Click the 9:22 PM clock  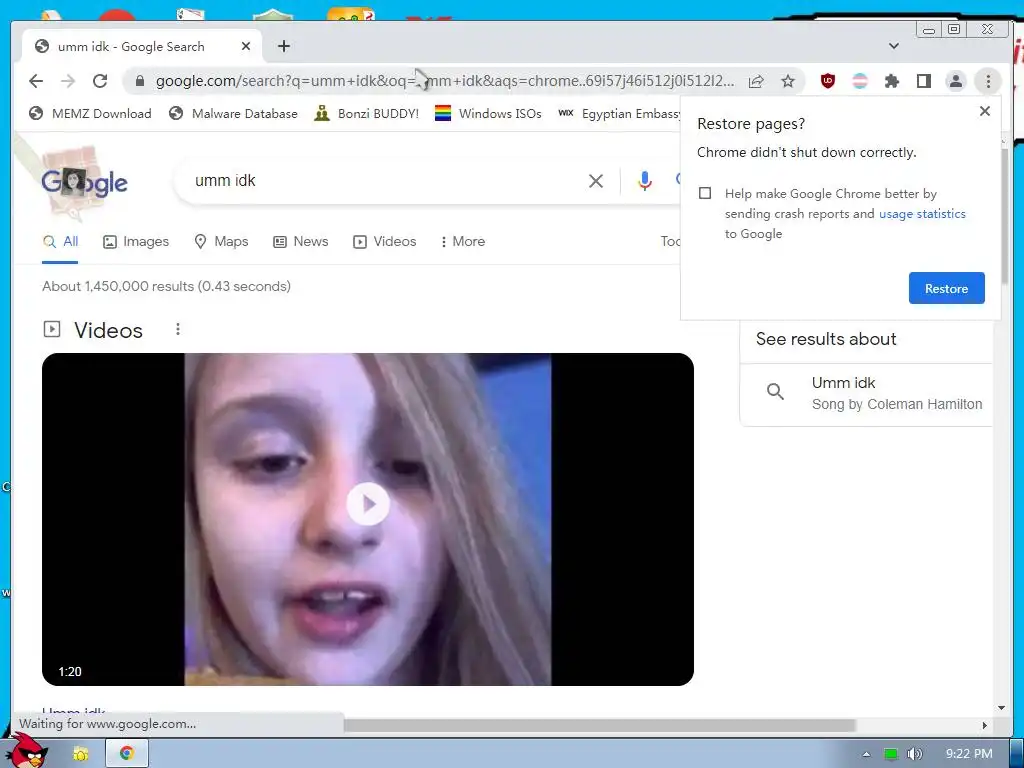tap(969, 754)
